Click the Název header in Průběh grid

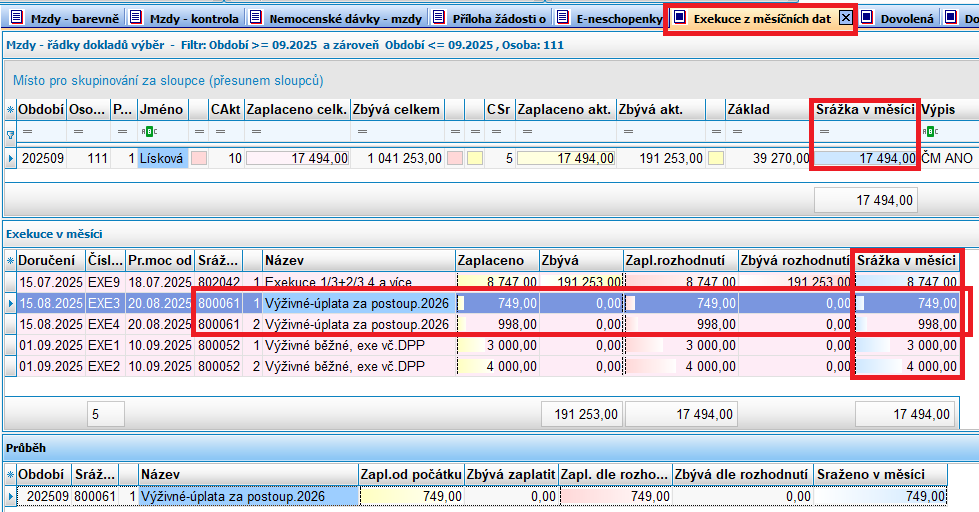point(247,474)
